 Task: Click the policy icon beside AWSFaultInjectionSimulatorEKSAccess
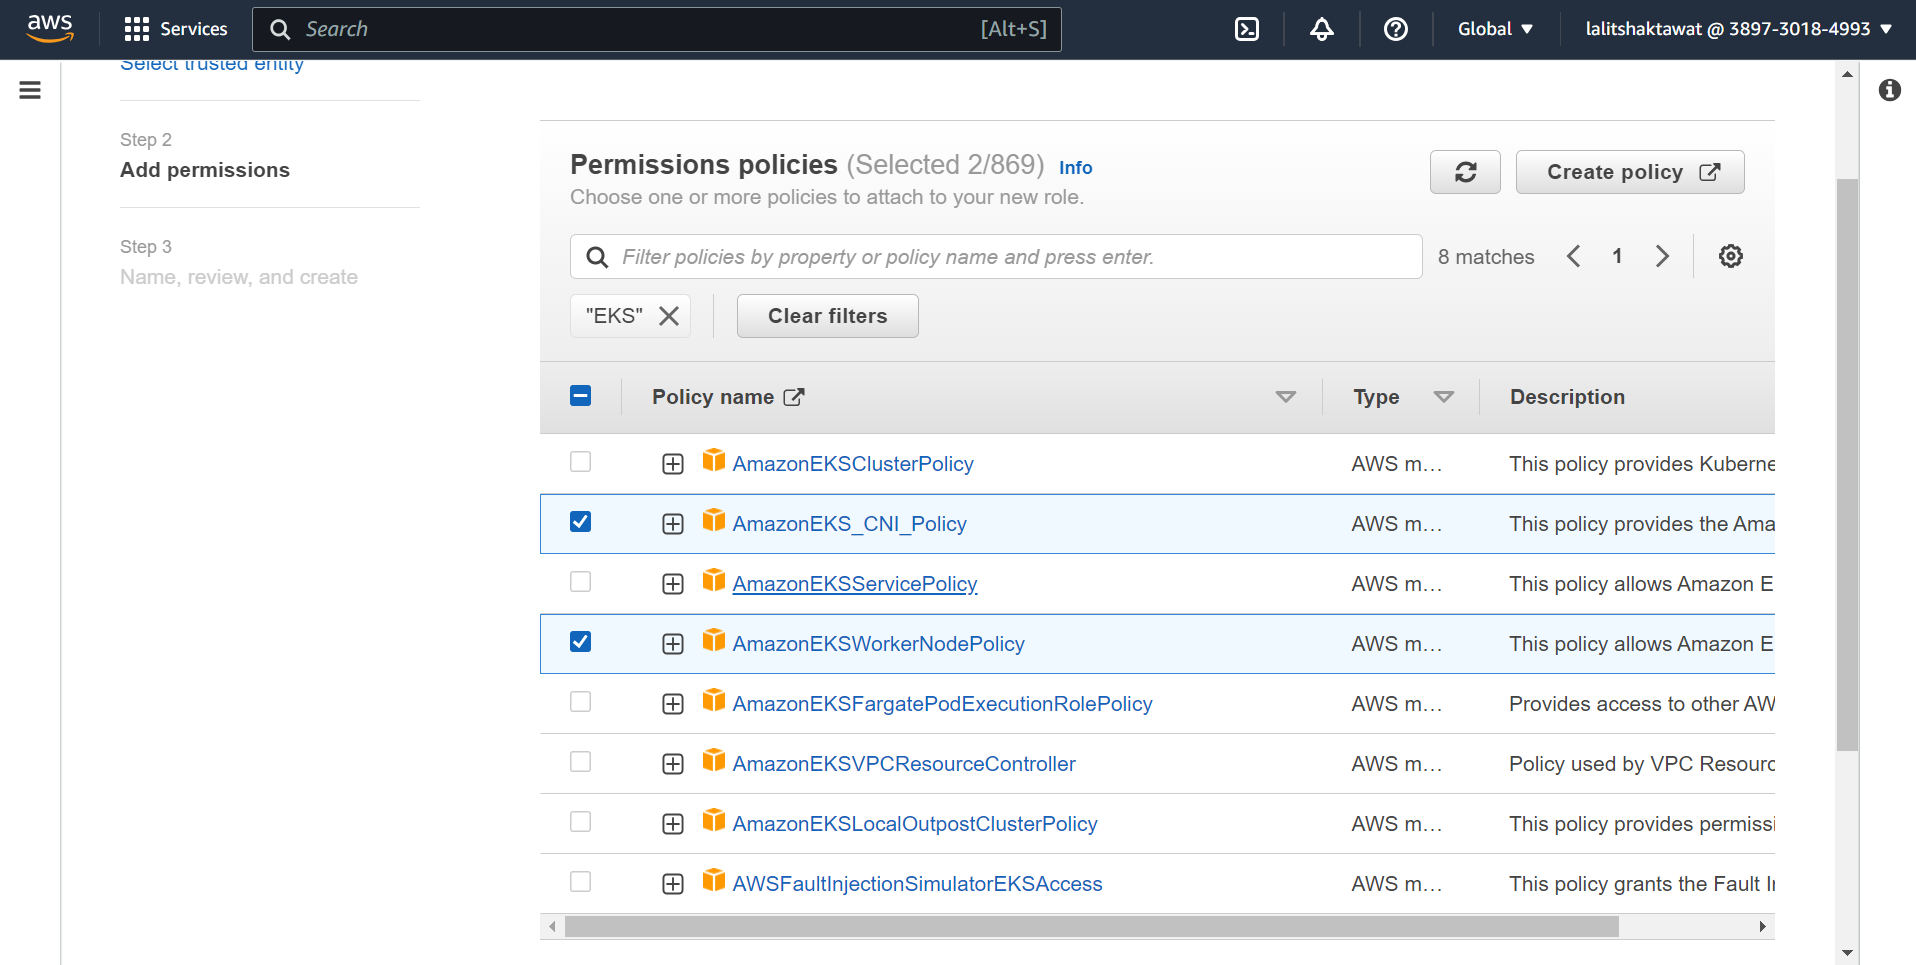(x=714, y=880)
